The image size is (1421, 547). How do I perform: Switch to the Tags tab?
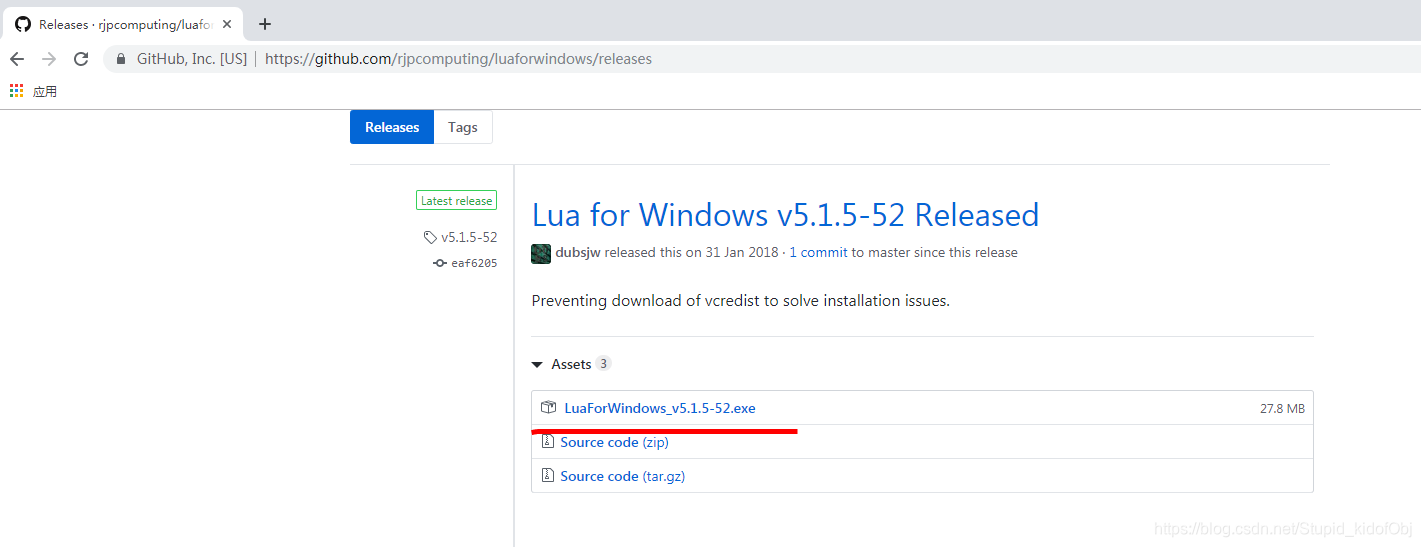[463, 127]
